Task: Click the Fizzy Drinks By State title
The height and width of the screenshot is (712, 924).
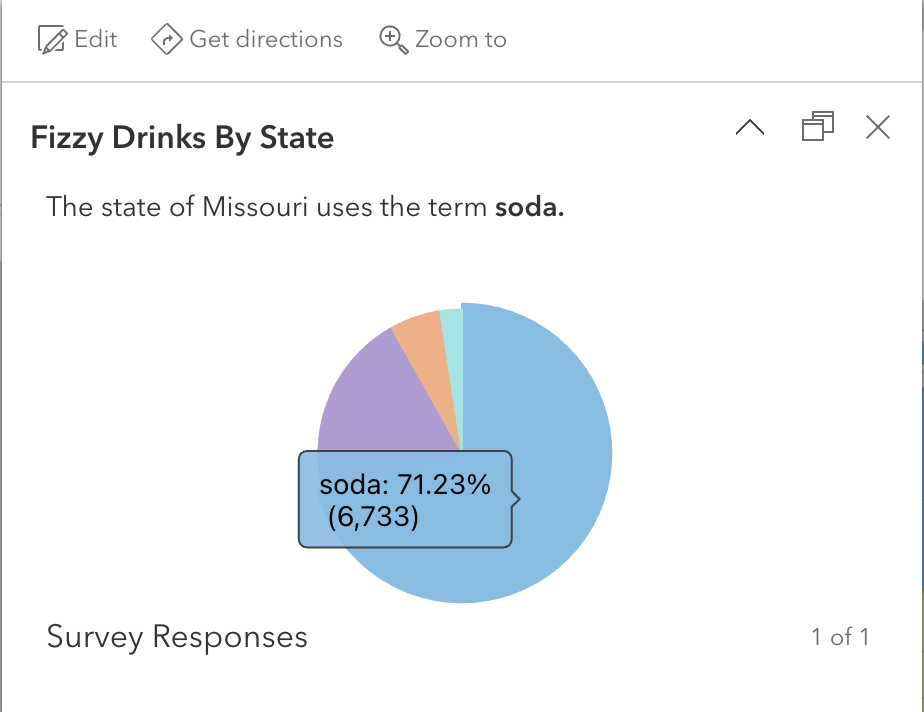Action: coord(182,137)
